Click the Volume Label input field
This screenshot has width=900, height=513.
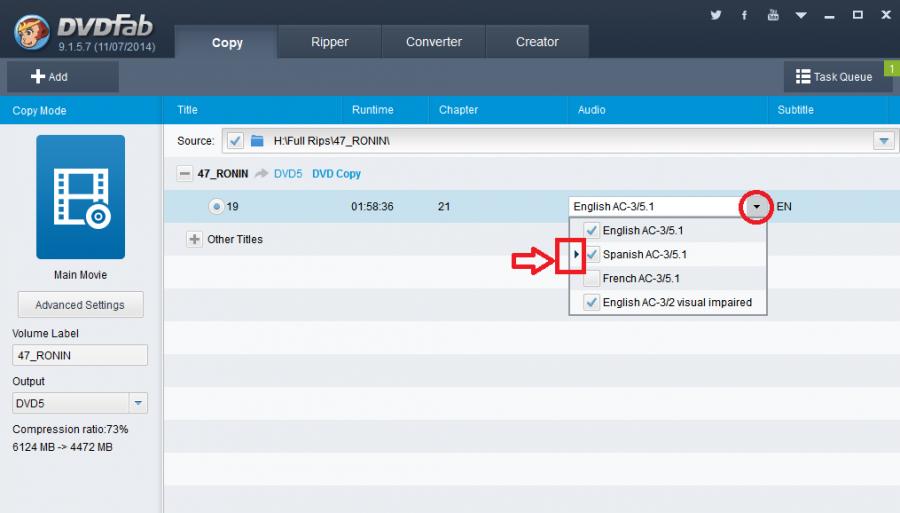pos(80,355)
